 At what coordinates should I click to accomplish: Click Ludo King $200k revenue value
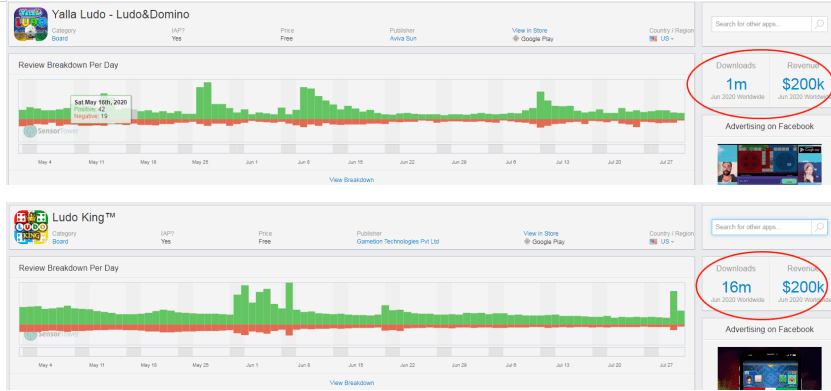803,287
